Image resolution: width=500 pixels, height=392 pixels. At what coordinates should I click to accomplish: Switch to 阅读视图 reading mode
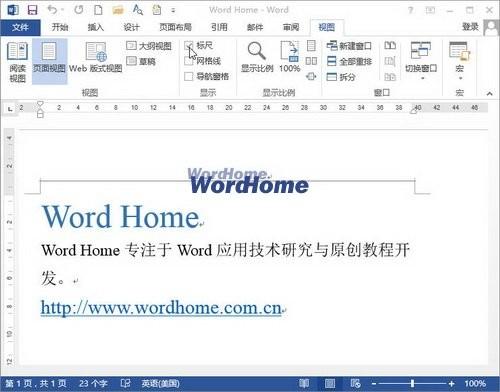[17, 62]
